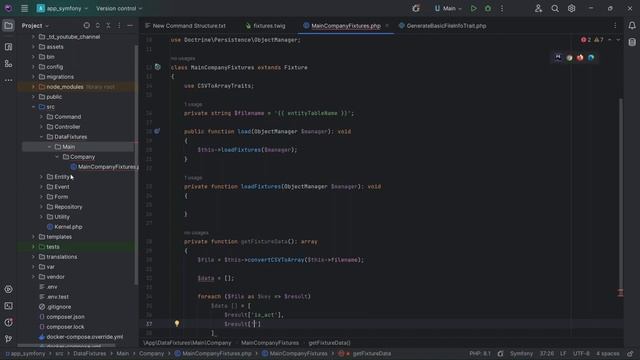Switch to fixtures.twig tab
This screenshot has height=360, width=640.
(x=265, y=26)
